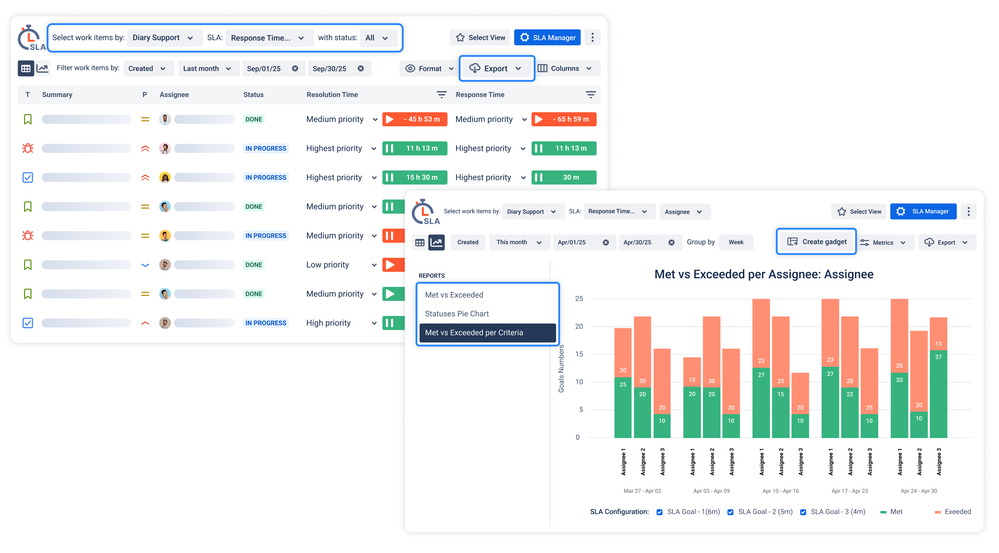Toggle the SLA Goal - 1(6m) checkbox
Image resolution: width=999 pixels, height=553 pixels.
(x=659, y=512)
